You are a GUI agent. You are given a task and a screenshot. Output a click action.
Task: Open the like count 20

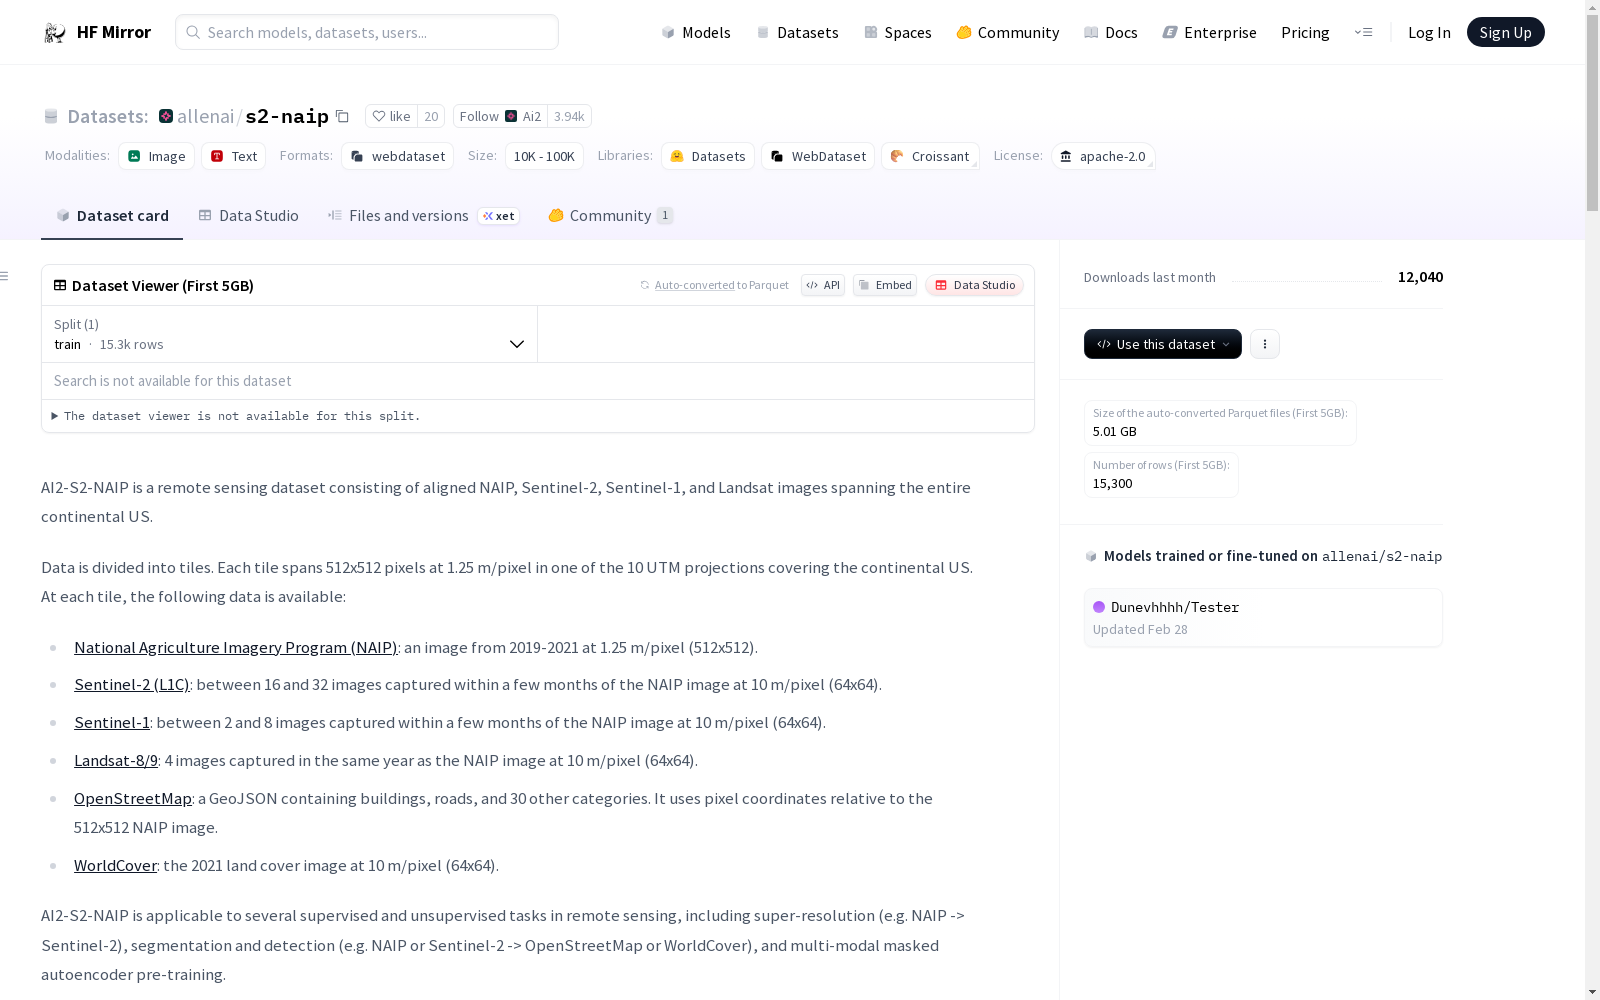[431, 116]
